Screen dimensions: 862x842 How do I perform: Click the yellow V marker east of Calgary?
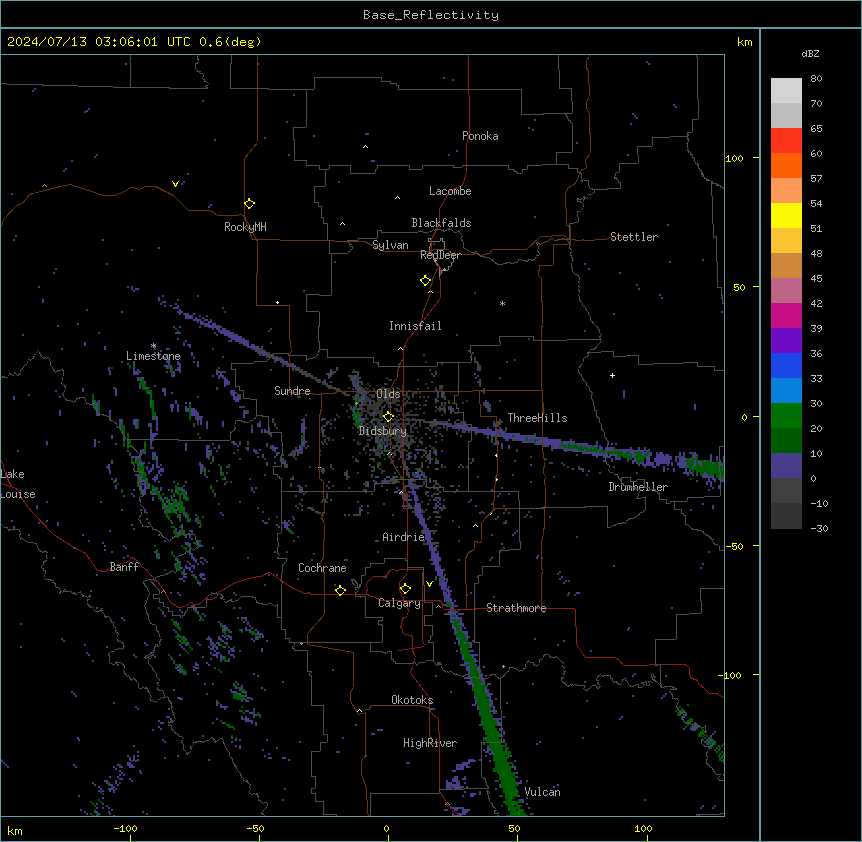point(429,584)
